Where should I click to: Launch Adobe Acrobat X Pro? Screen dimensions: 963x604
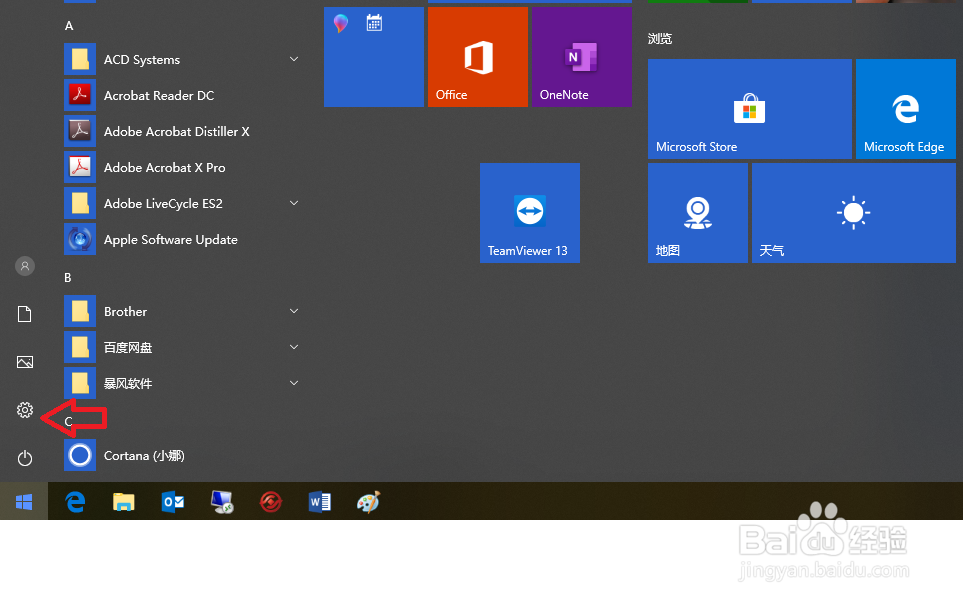184,167
